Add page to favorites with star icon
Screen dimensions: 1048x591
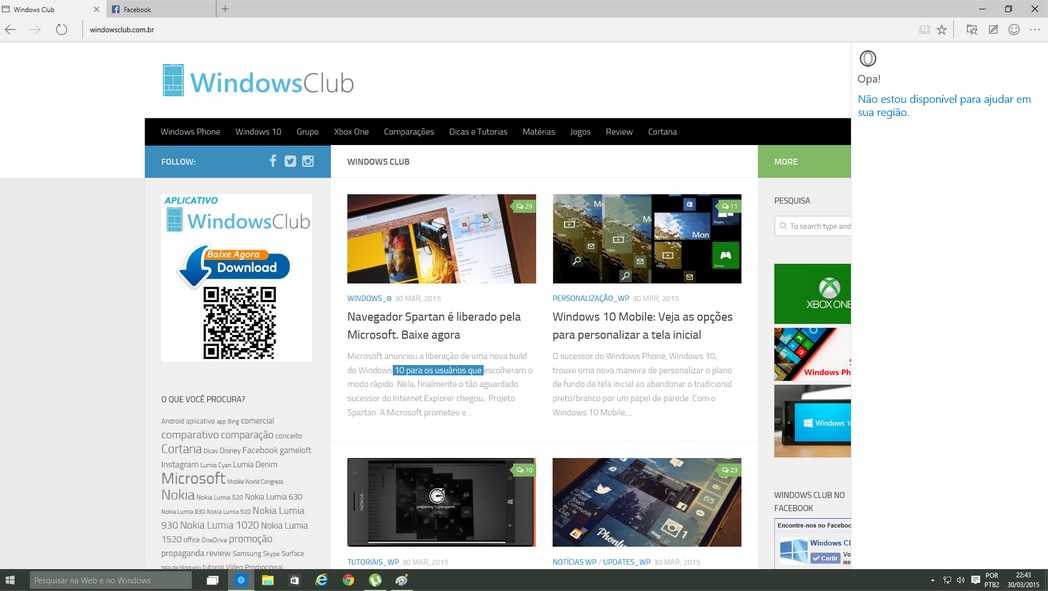click(x=941, y=30)
